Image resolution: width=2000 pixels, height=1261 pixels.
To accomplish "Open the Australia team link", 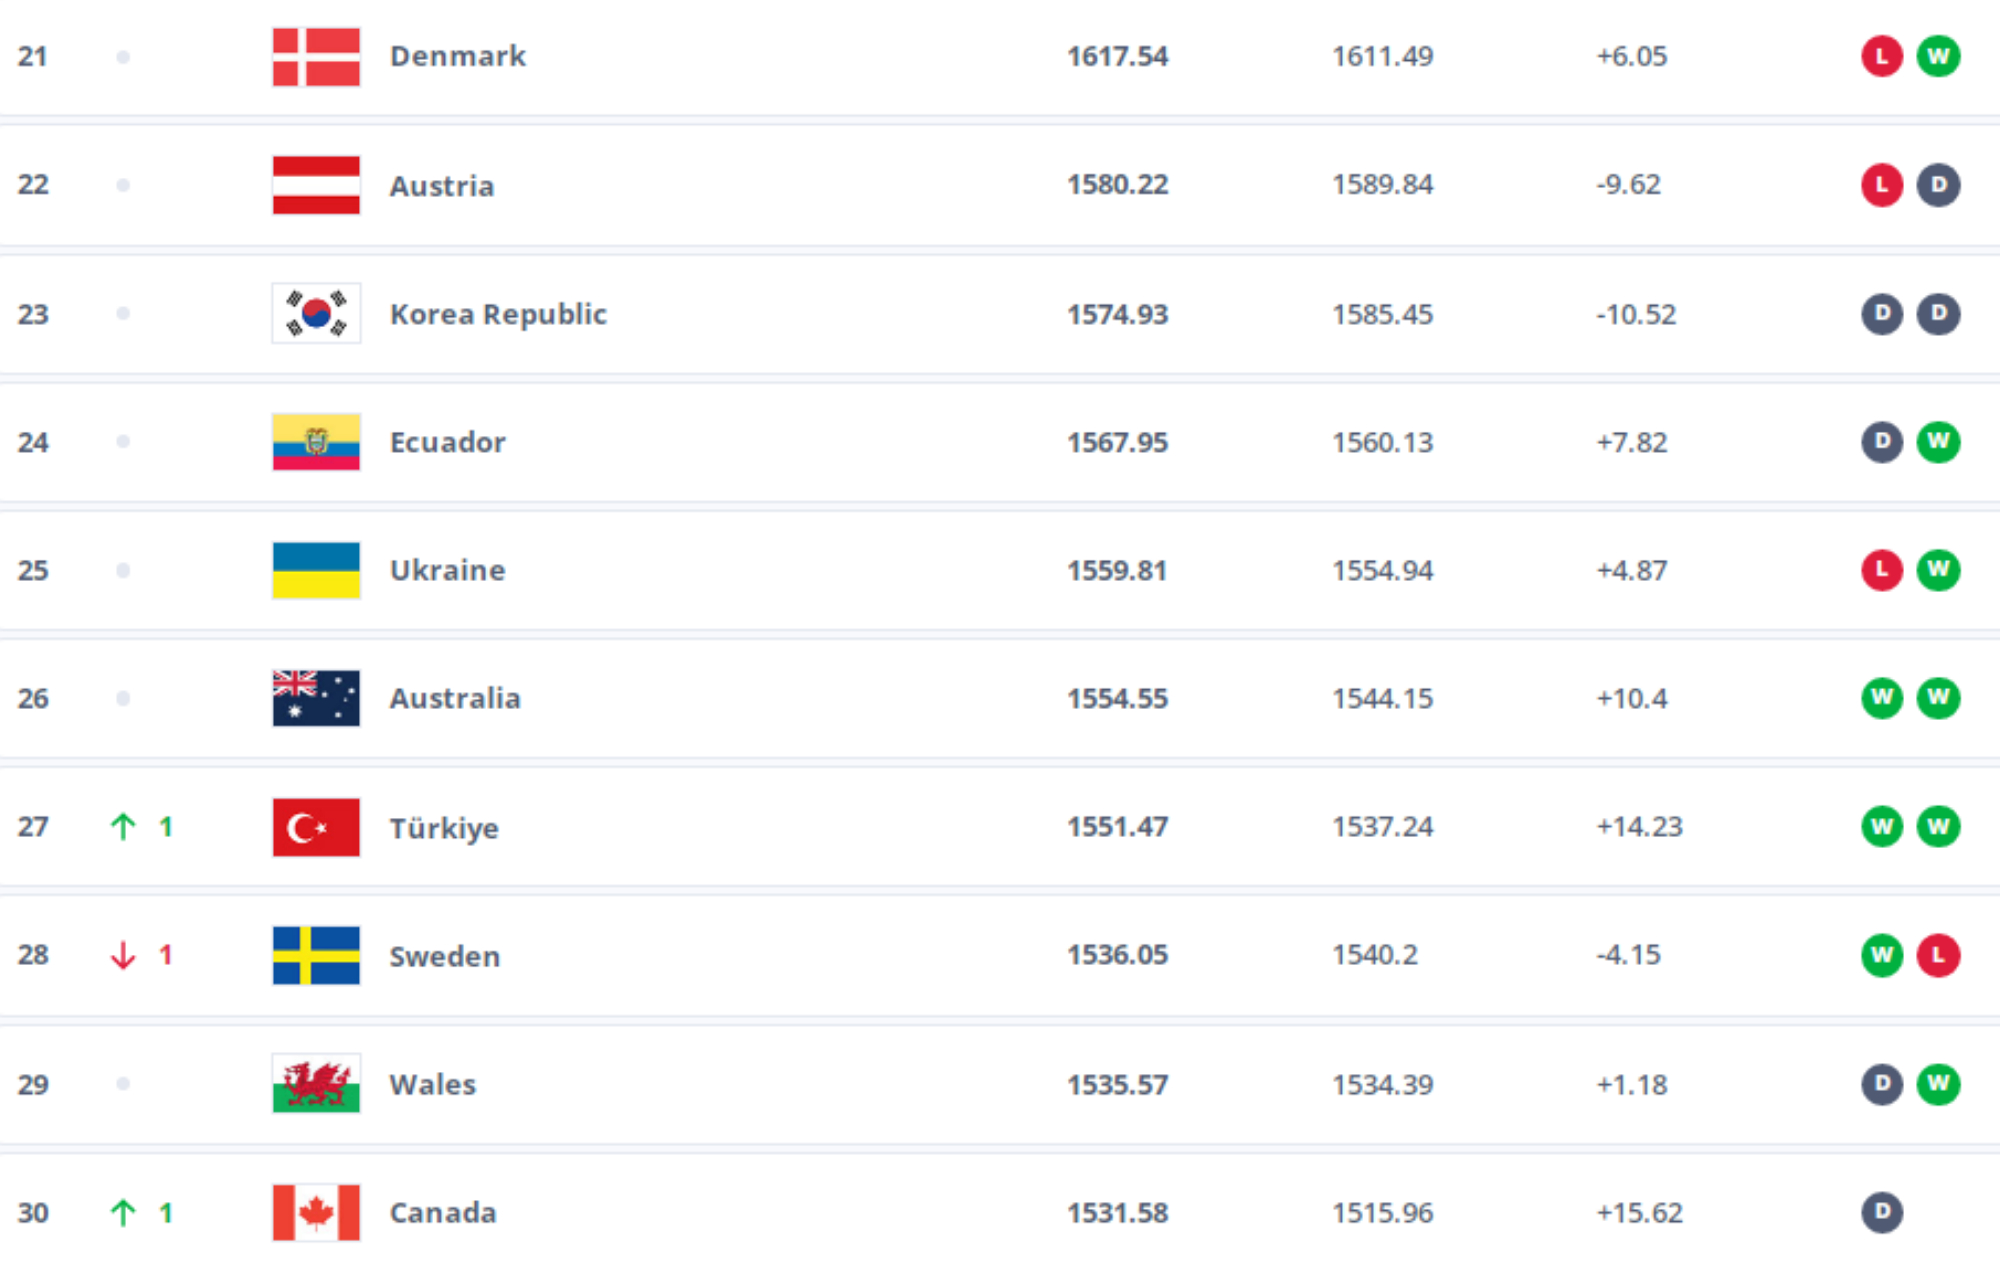I will [455, 698].
